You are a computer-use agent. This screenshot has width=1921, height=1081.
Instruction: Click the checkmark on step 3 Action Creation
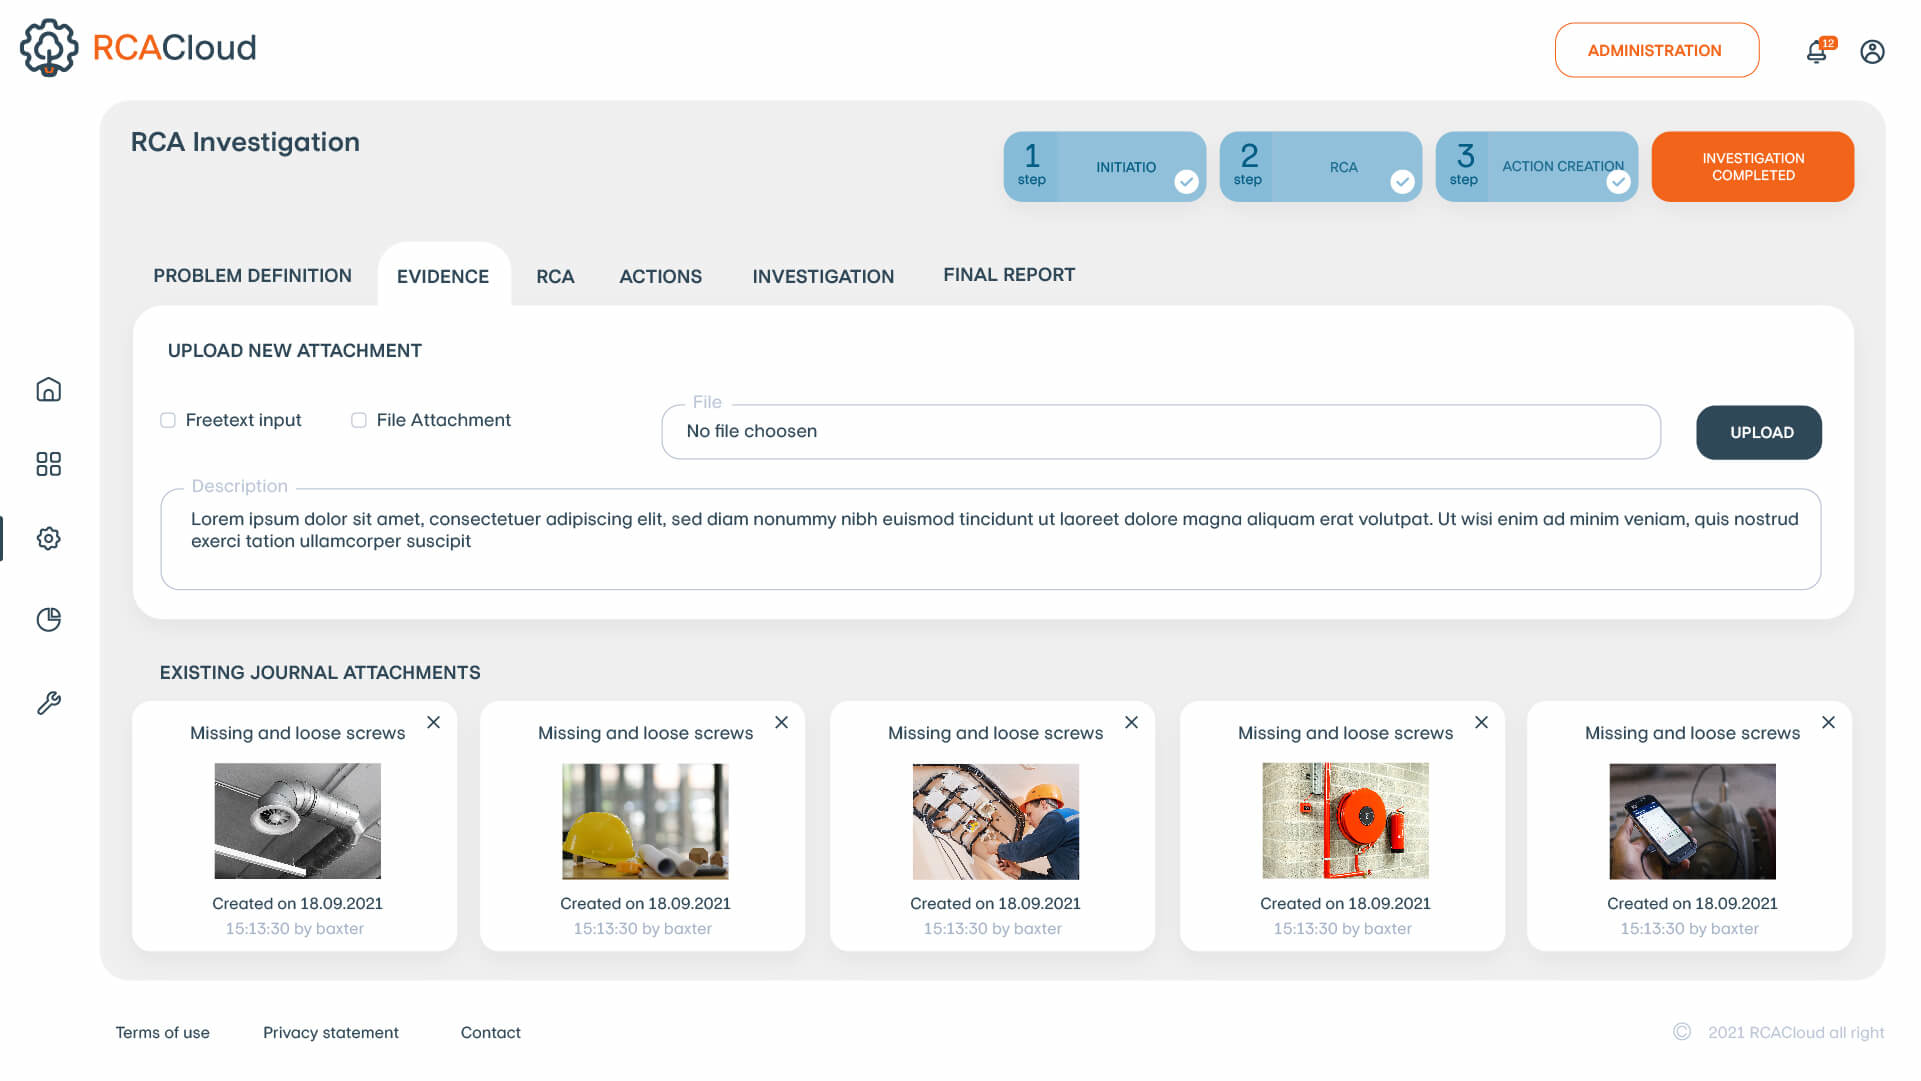pyautogui.click(x=1618, y=181)
